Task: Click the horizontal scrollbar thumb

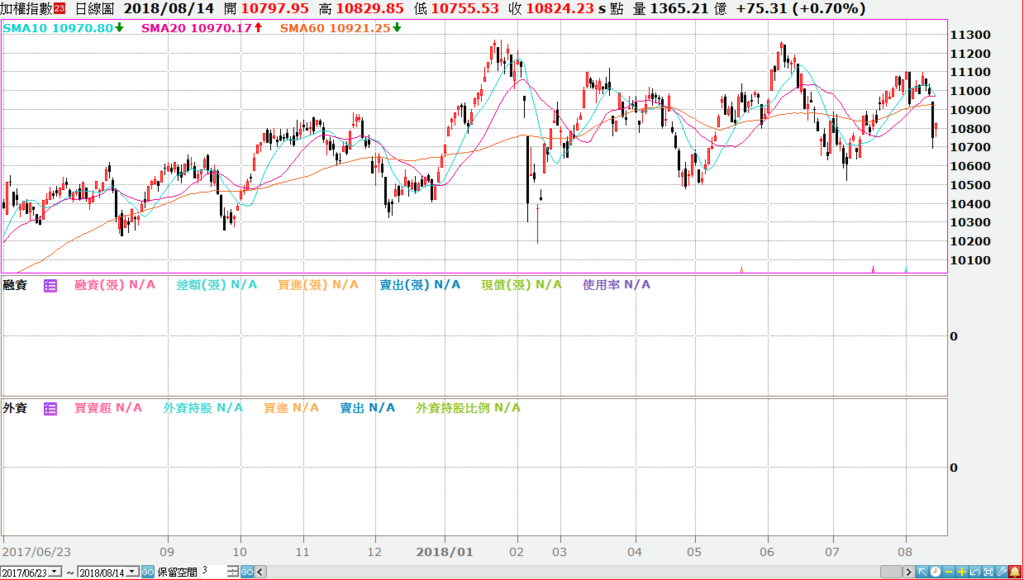Action: [891, 572]
